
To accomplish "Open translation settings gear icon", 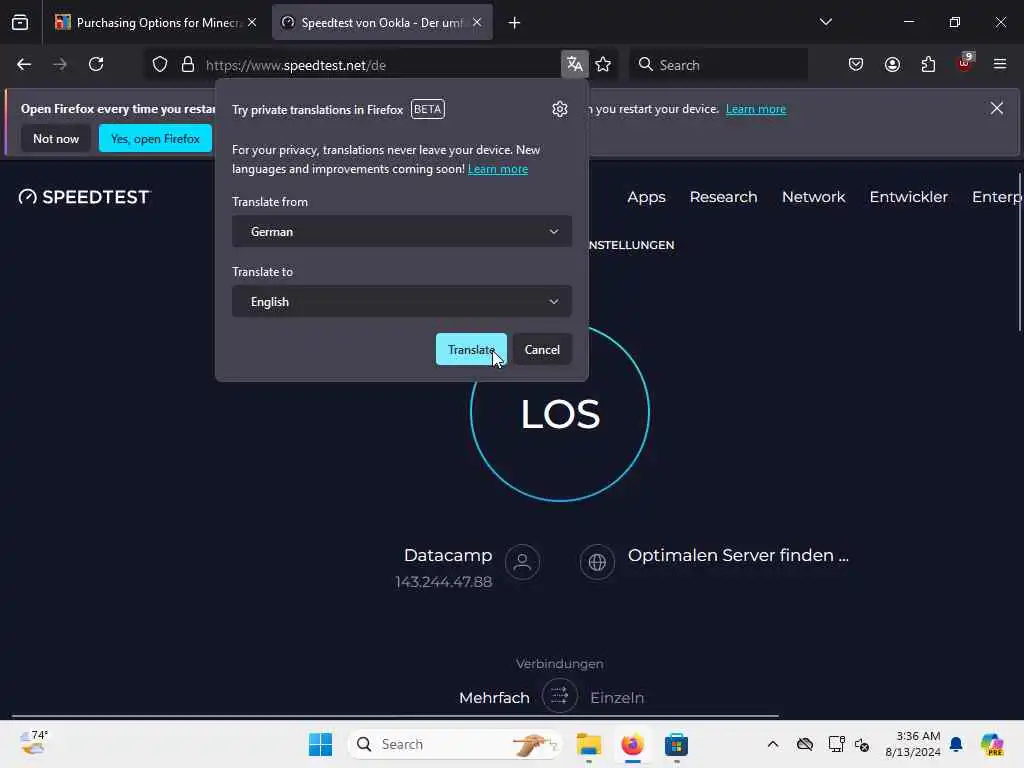I will pos(560,109).
